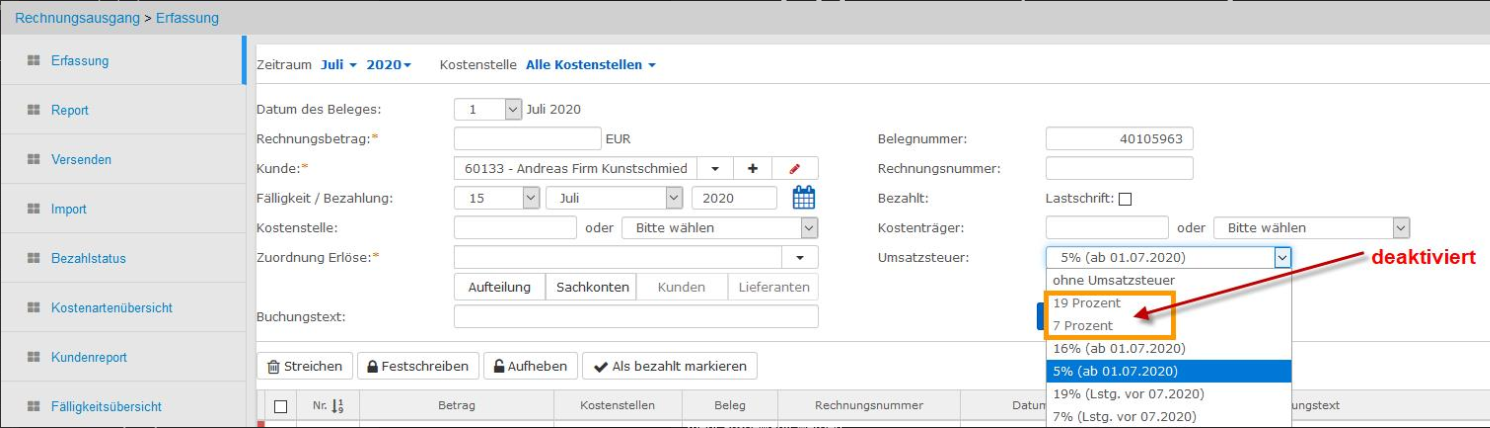Image resolution: width=1490 pixels, height=428 pixels.
Task: Click the Streichen button
Action: click(x=305, y=366)
